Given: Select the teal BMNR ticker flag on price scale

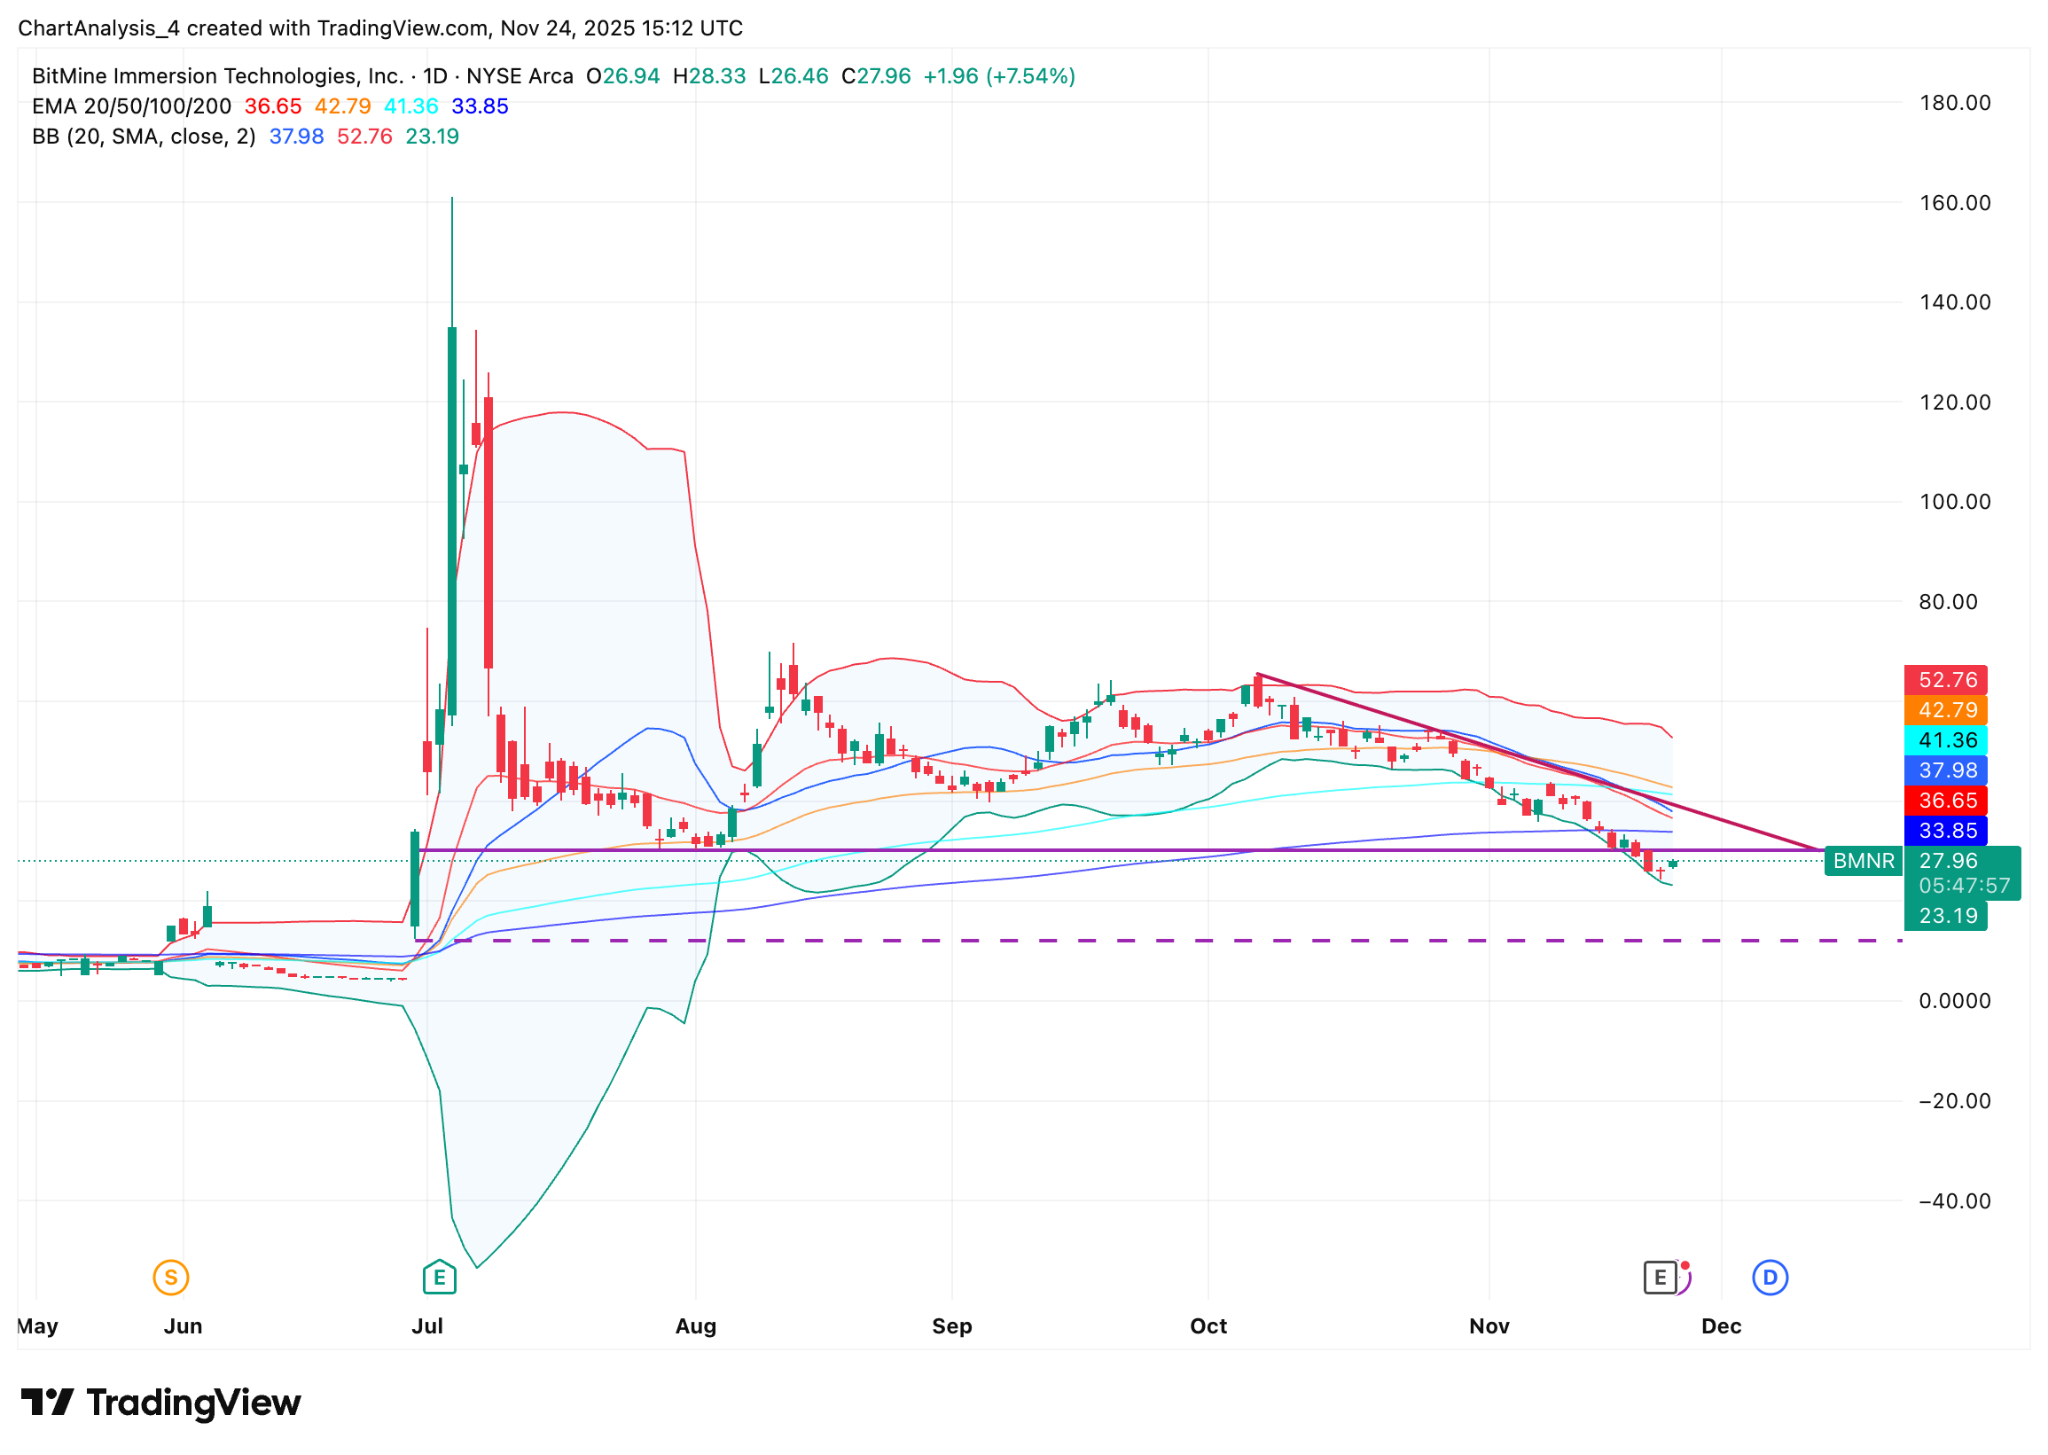Looking at the screenshot, I should click(x=1863, y=861).
